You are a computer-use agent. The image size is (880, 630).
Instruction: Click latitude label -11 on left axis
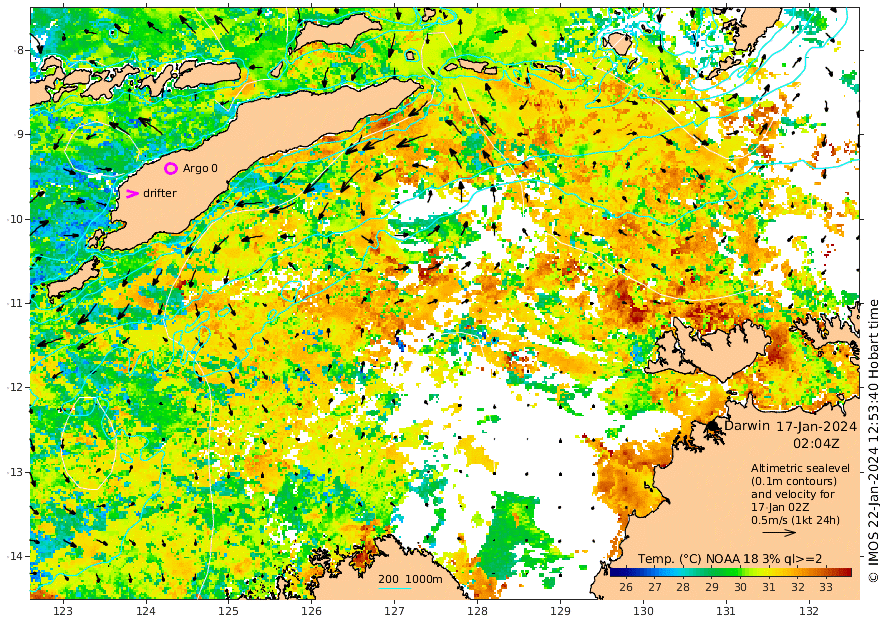click(x=16, y=303)
